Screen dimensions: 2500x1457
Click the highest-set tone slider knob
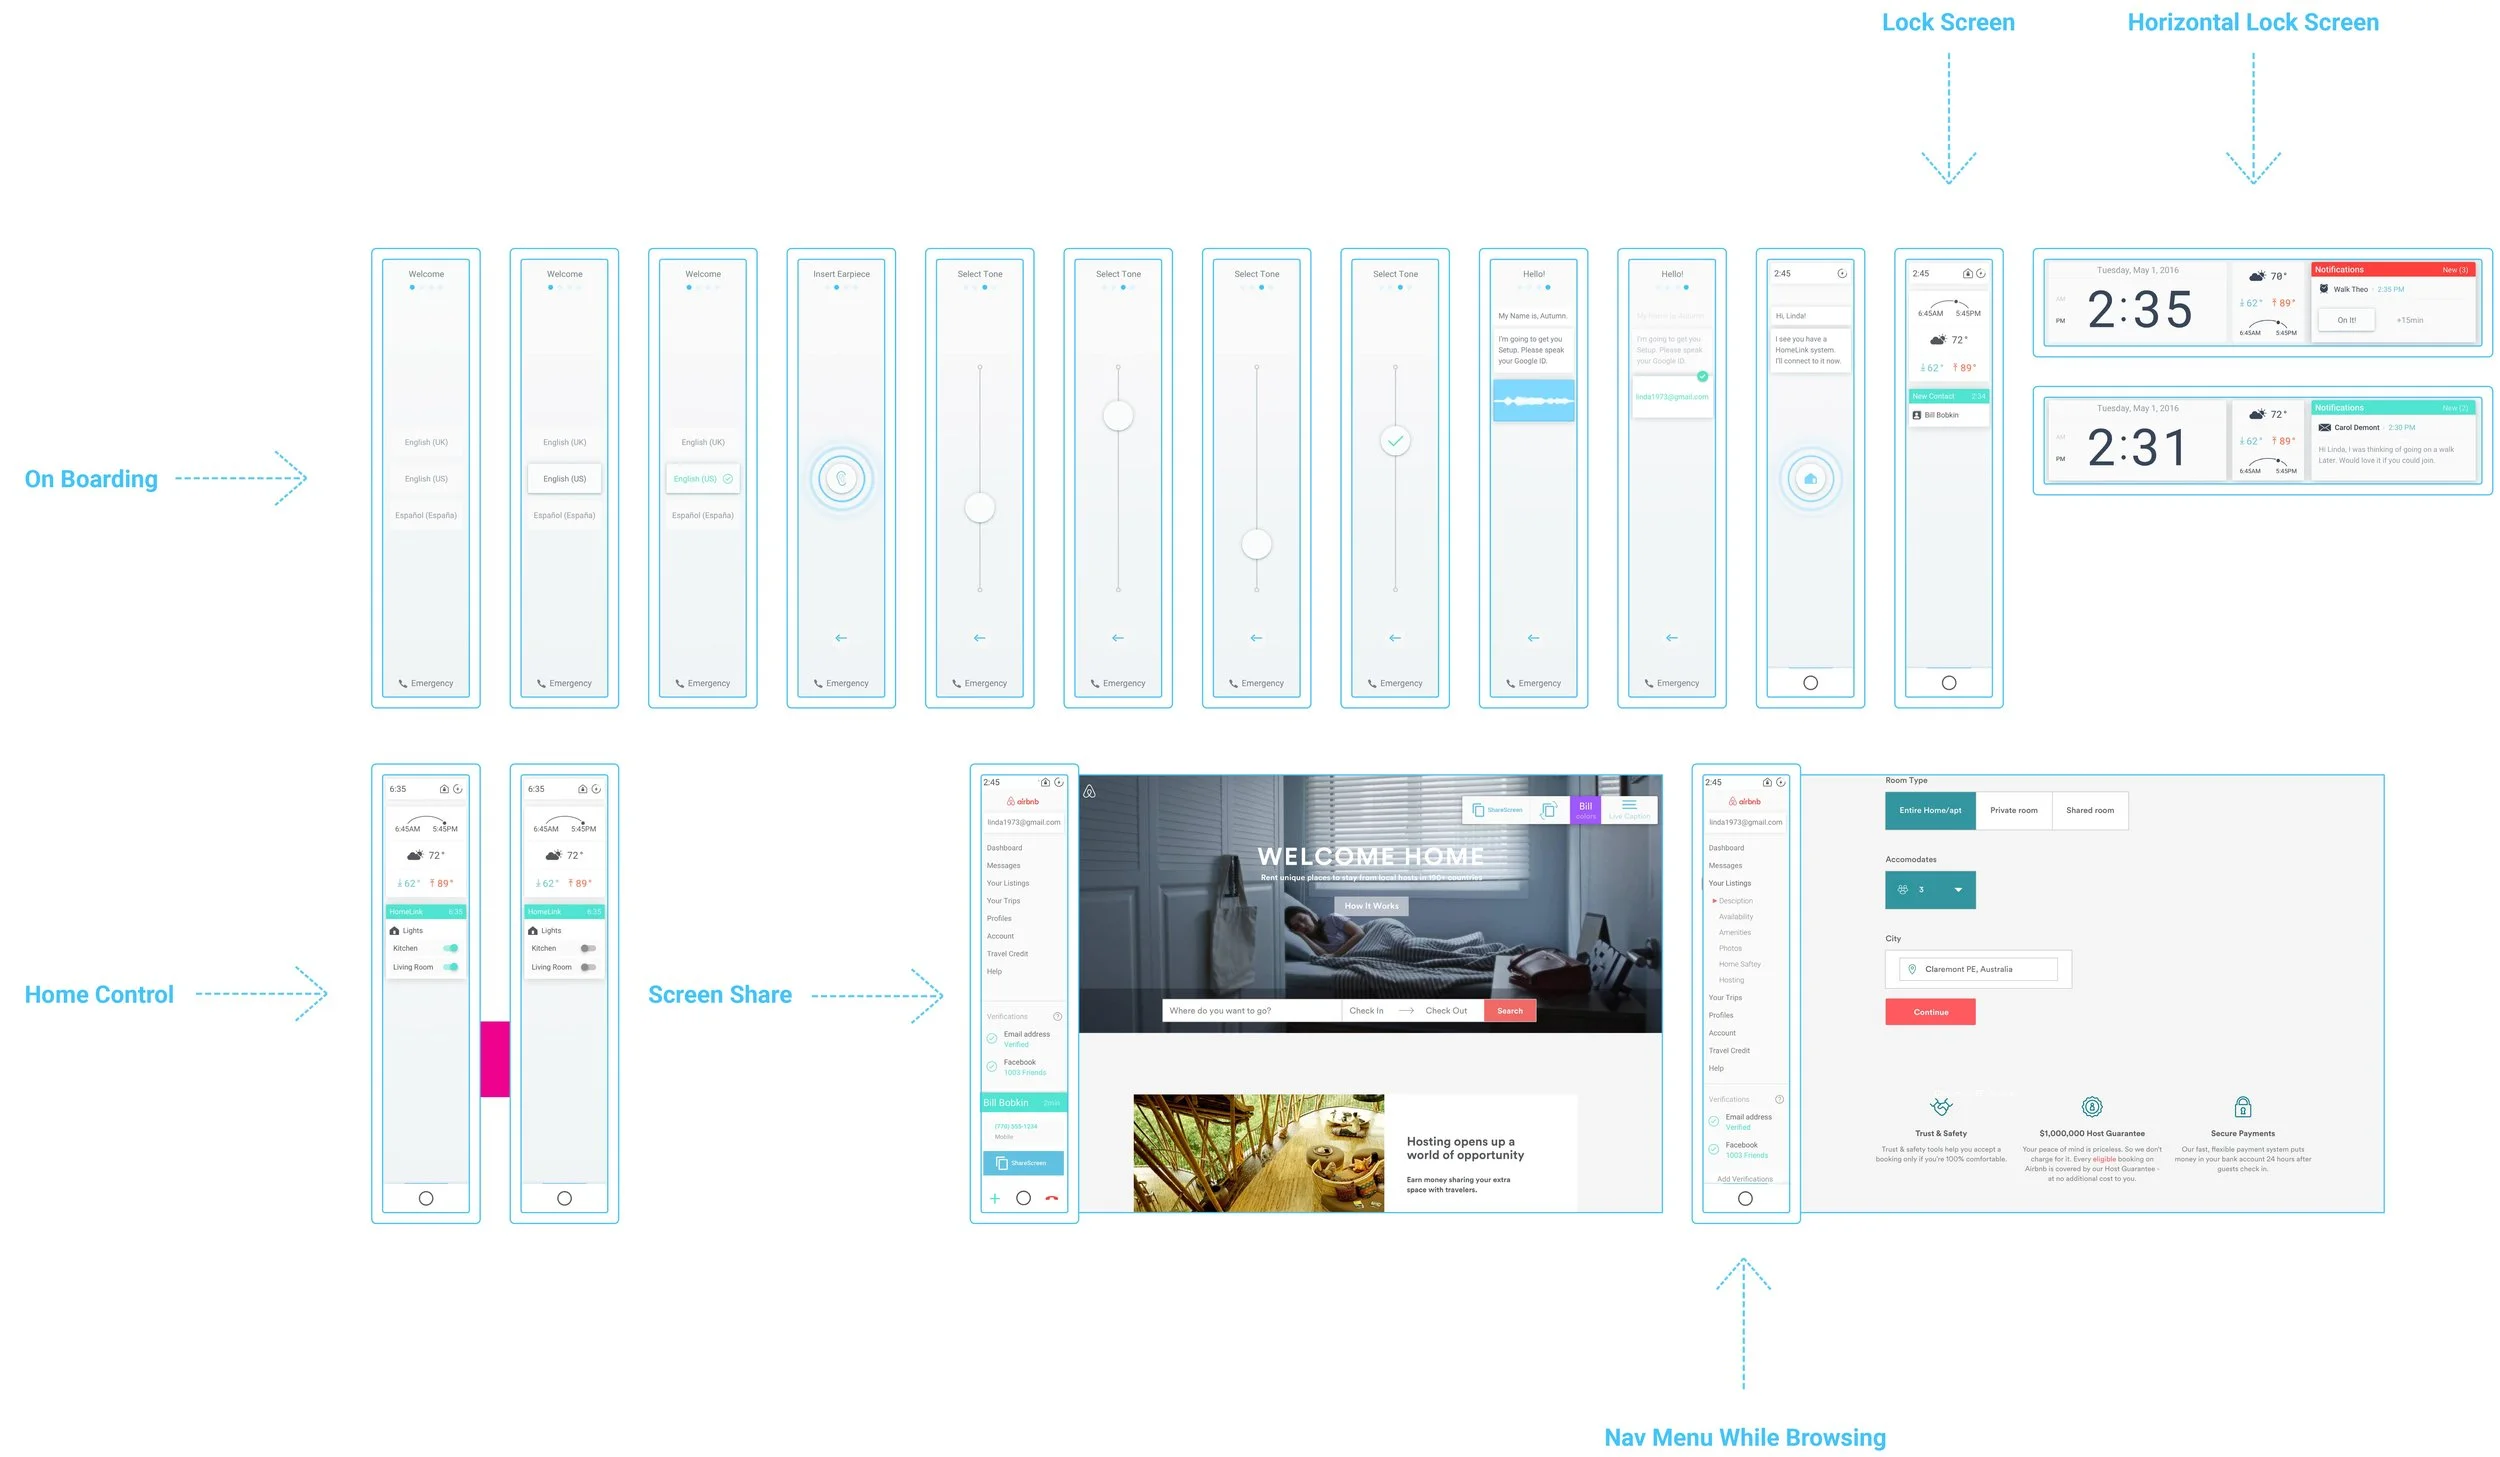pos(1118,415)
